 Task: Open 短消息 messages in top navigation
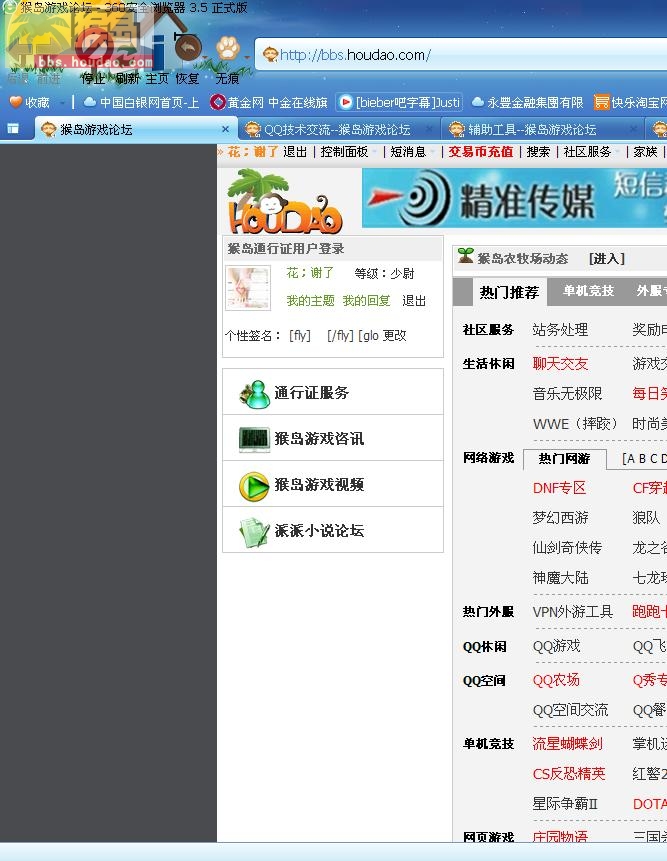click(408, 152)
